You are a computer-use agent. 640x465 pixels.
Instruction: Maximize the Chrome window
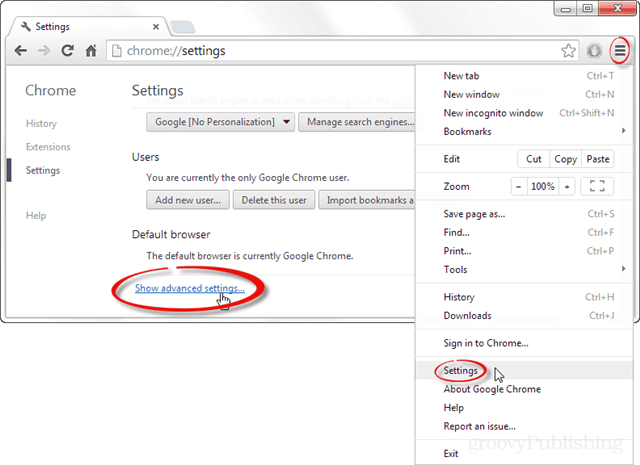point(587,9)
